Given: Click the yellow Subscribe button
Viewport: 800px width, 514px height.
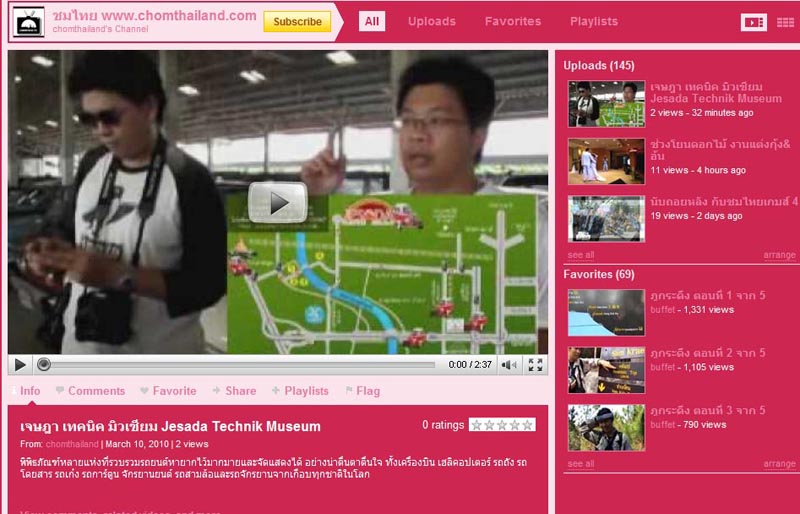Looking at the screenshot, I should tap(297, 21).
